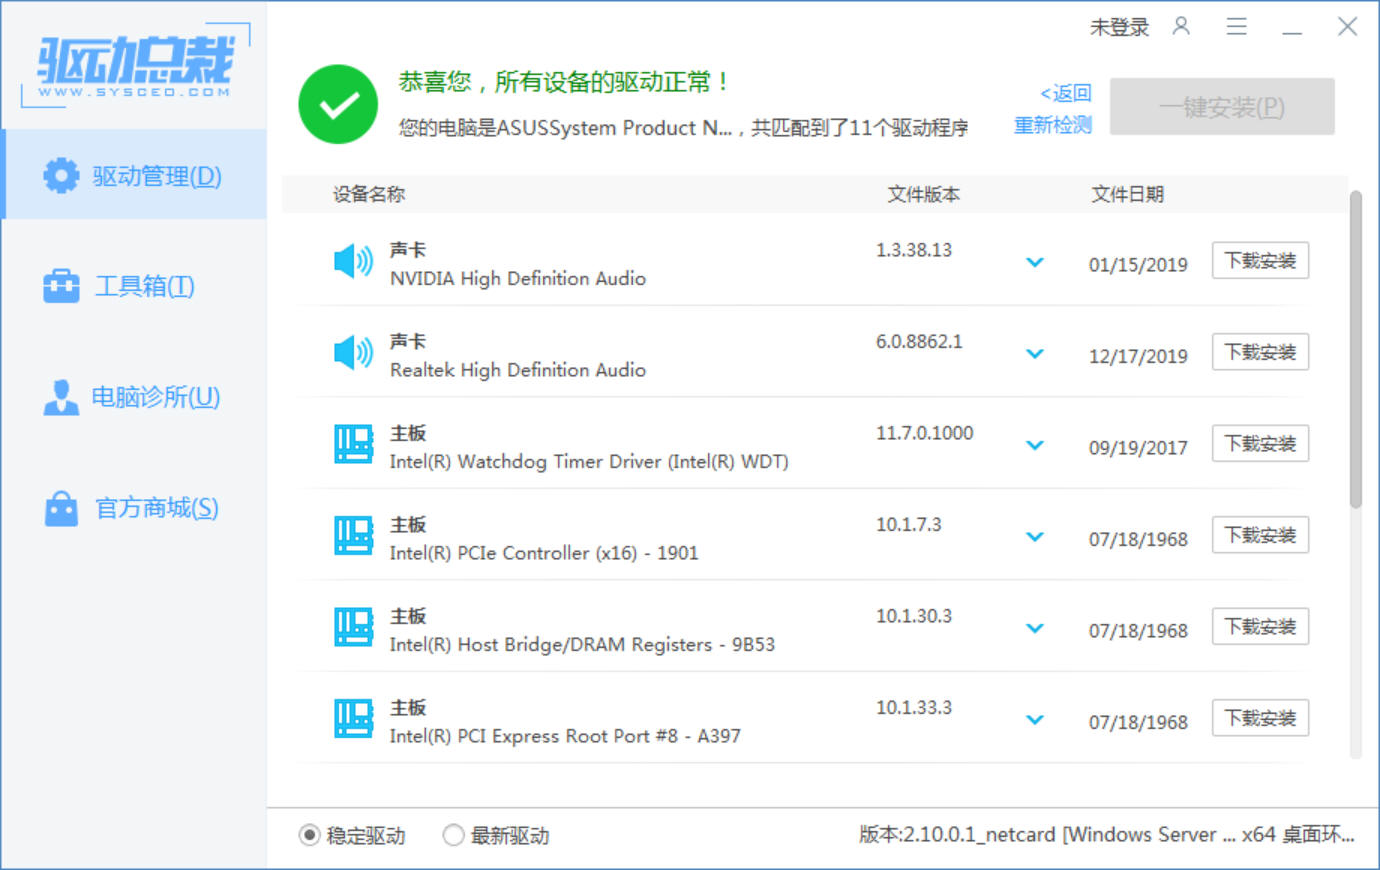Select the 最新驱动 radio button
1380x870 pixels.
(454, 835)
